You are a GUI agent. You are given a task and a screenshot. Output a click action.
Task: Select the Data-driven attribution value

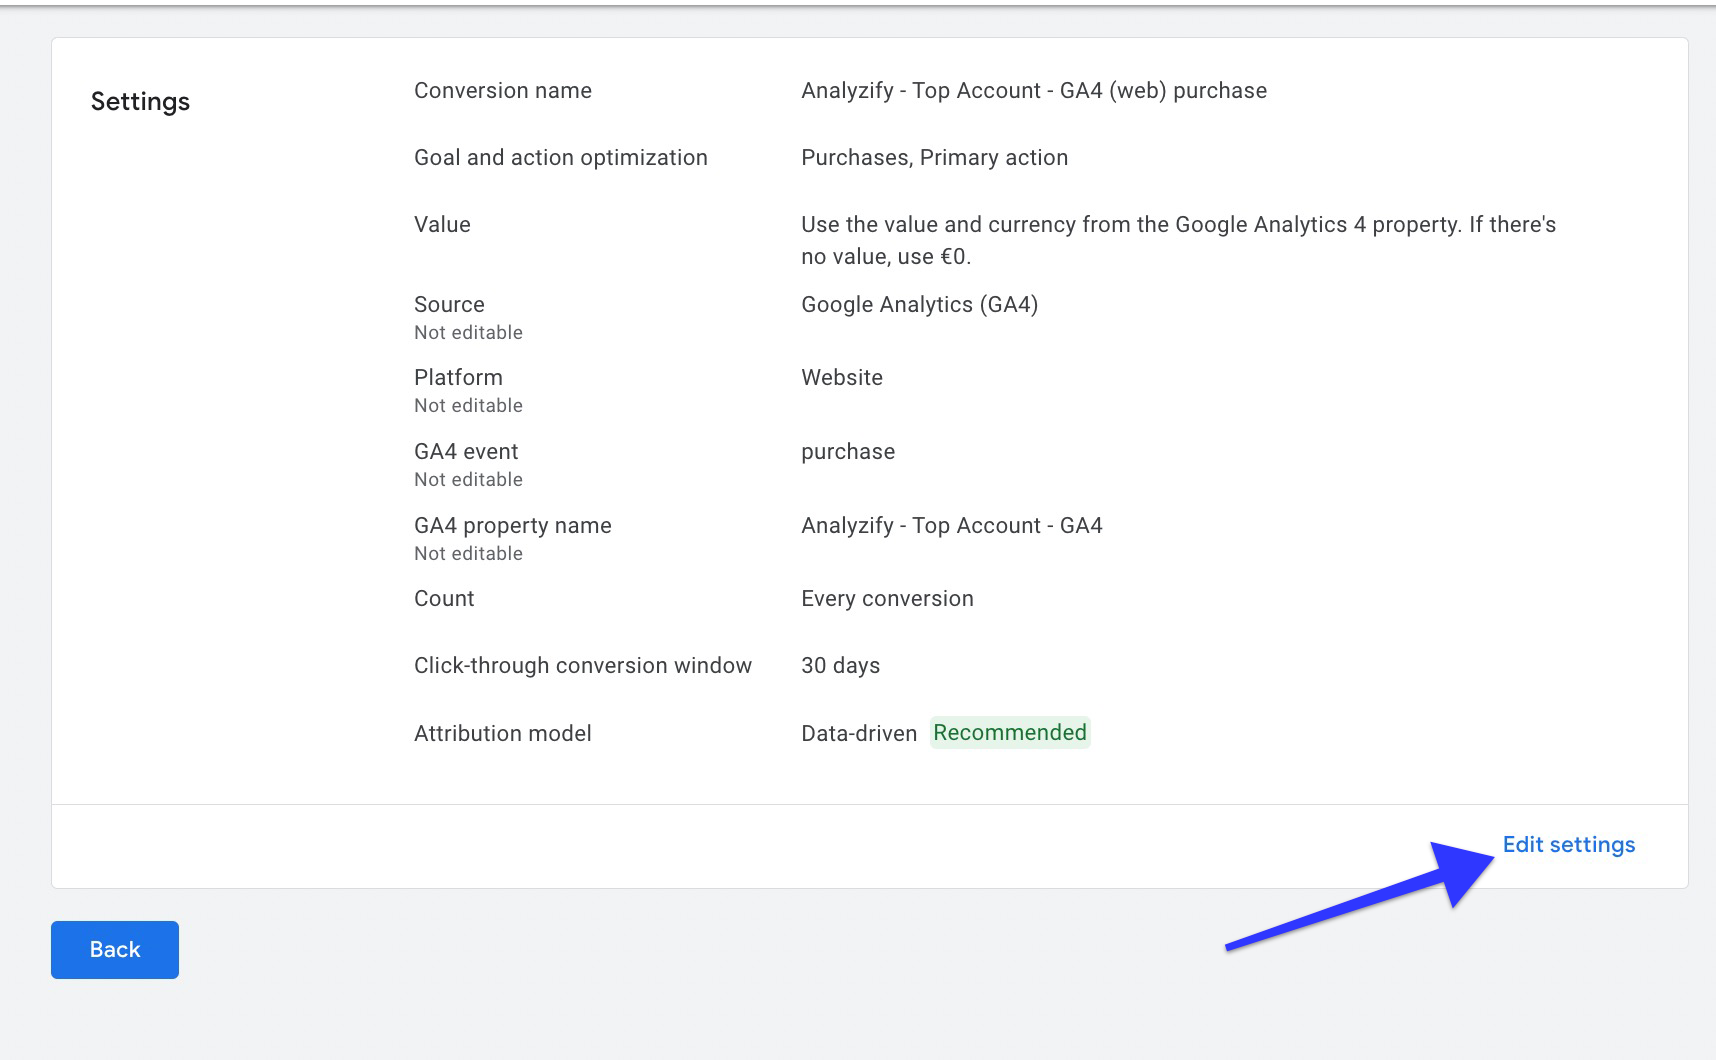(859, 734)
